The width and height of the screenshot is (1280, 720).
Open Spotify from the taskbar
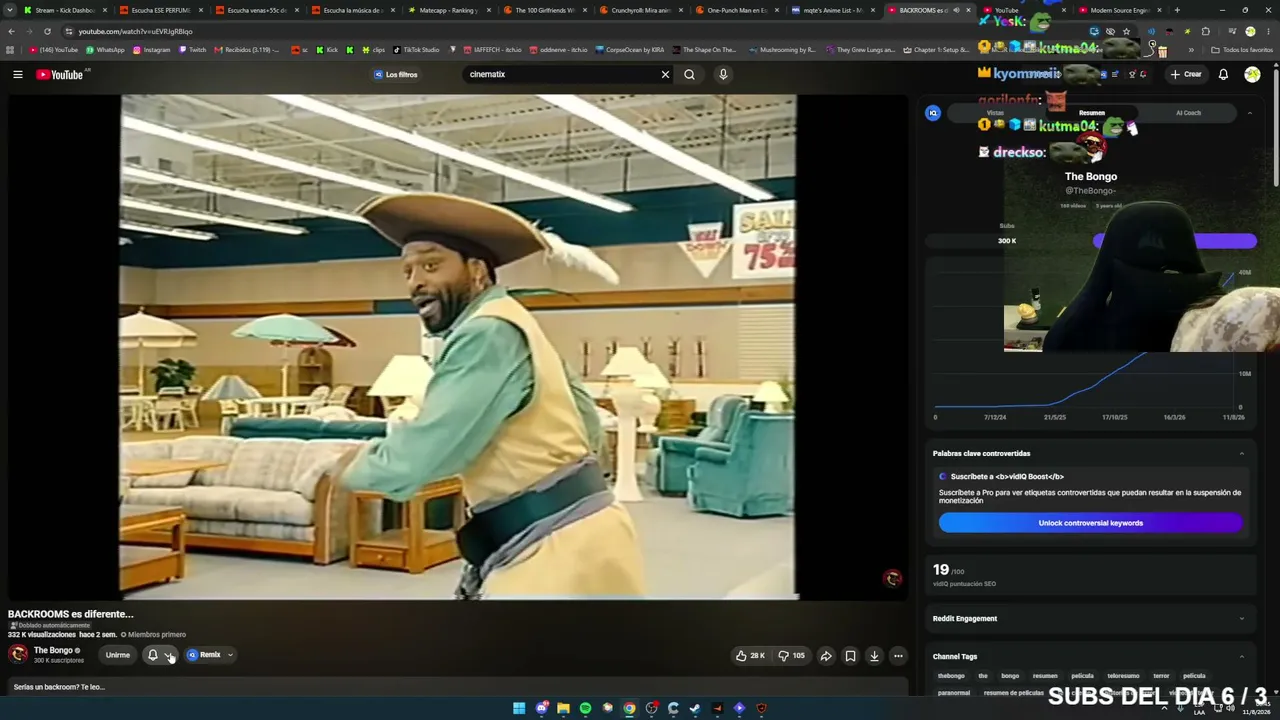point(585,708)
